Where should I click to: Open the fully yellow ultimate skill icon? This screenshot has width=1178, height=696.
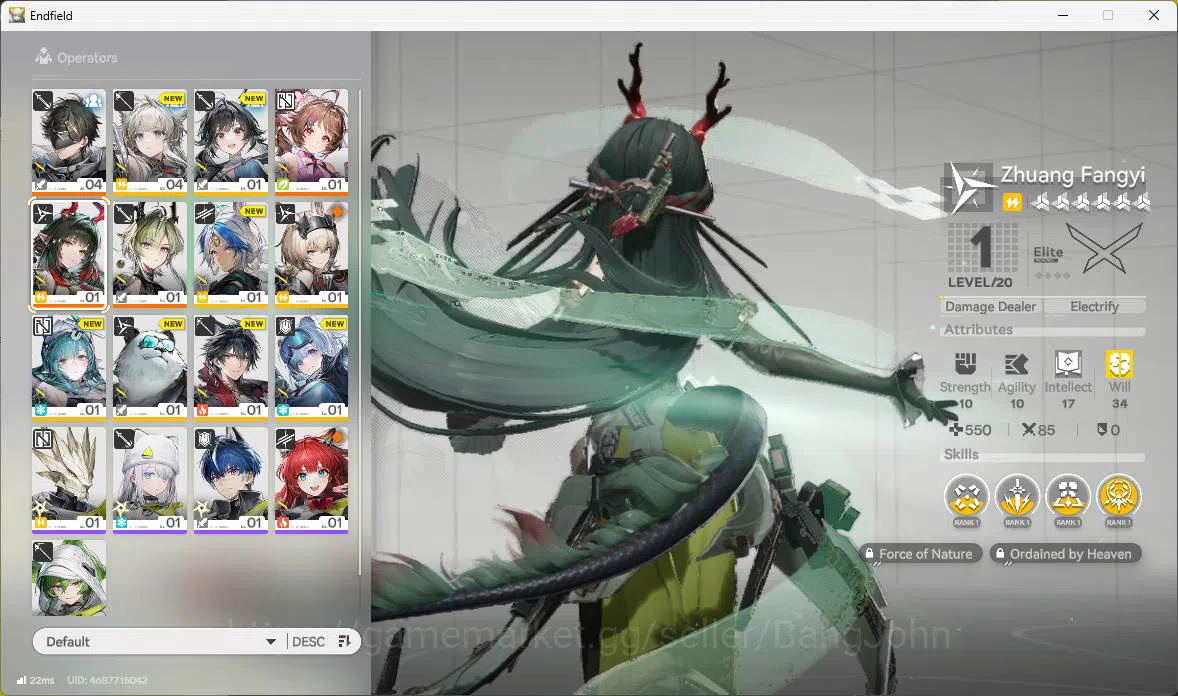1119,496
